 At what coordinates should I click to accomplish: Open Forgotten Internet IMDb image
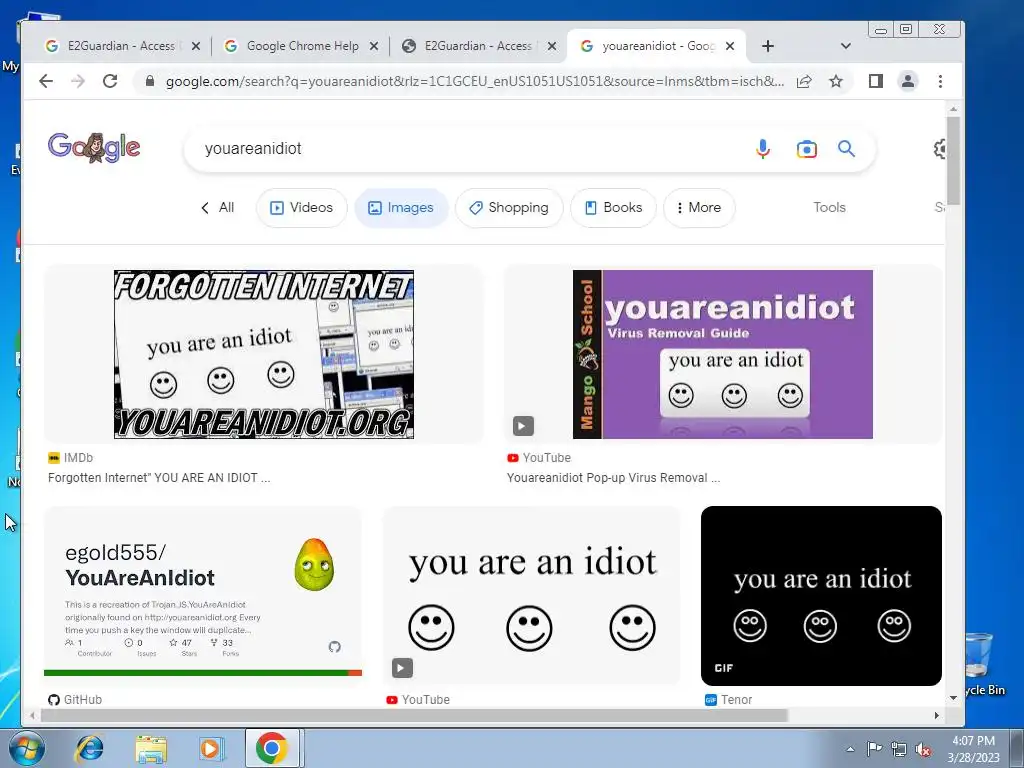(x=264, y=354)
